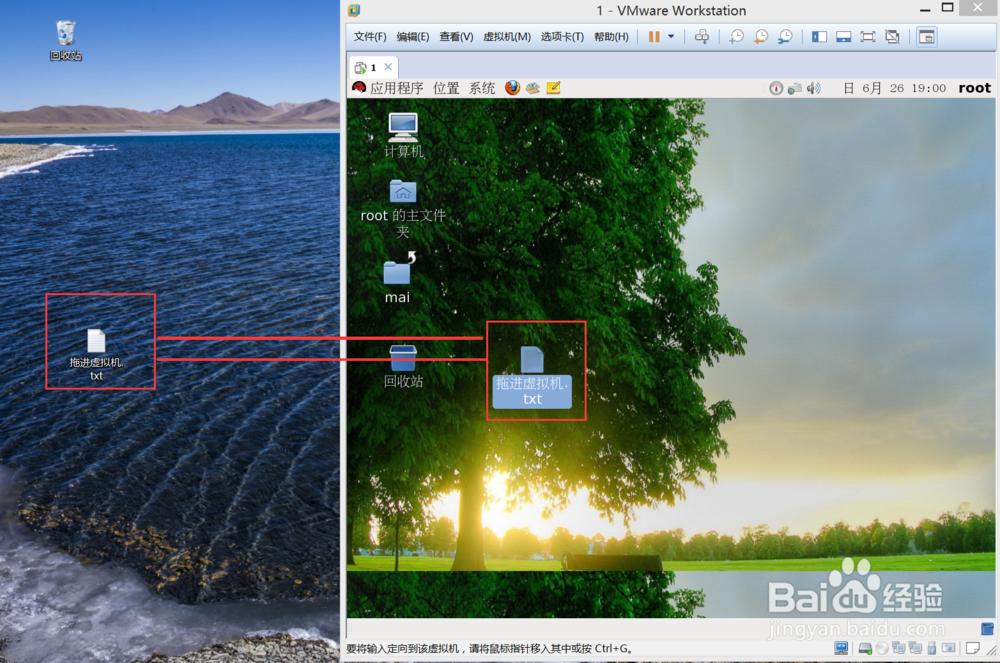Open the 应用程序 menu in guest

pos(398,87)
